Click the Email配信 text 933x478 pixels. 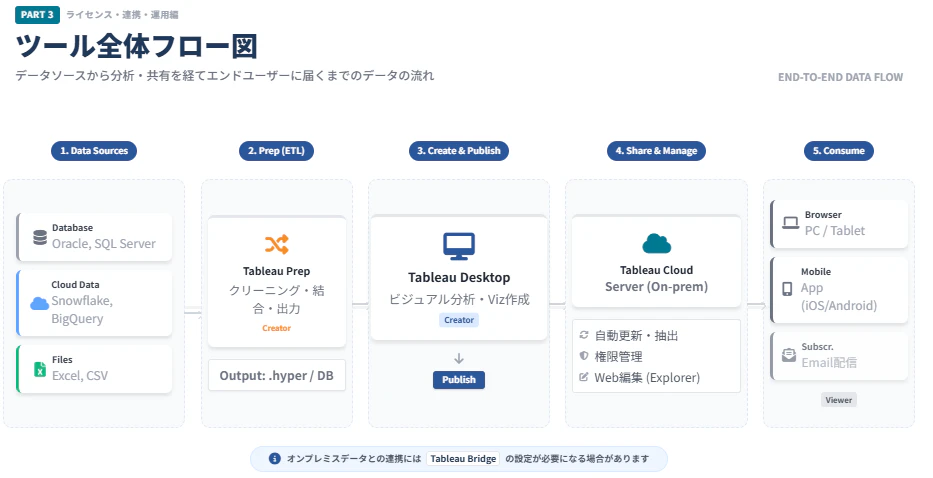[829, 363]
